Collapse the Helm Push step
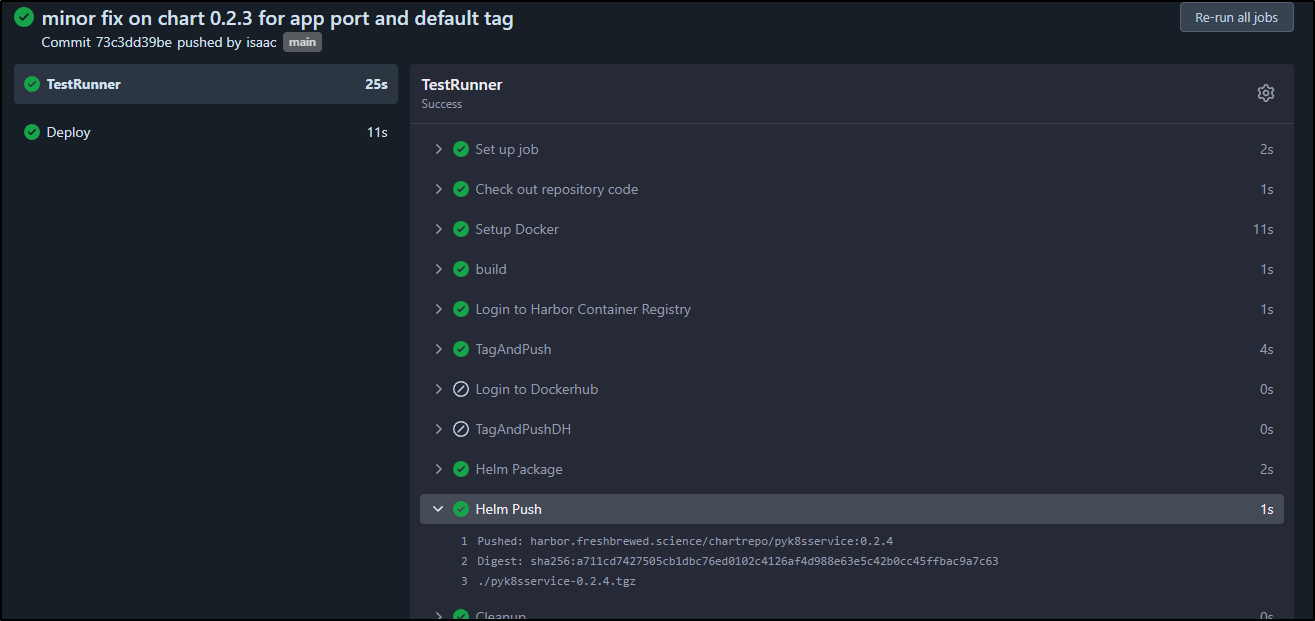Viewport: 1315px width, 621px height. [438, 509]
